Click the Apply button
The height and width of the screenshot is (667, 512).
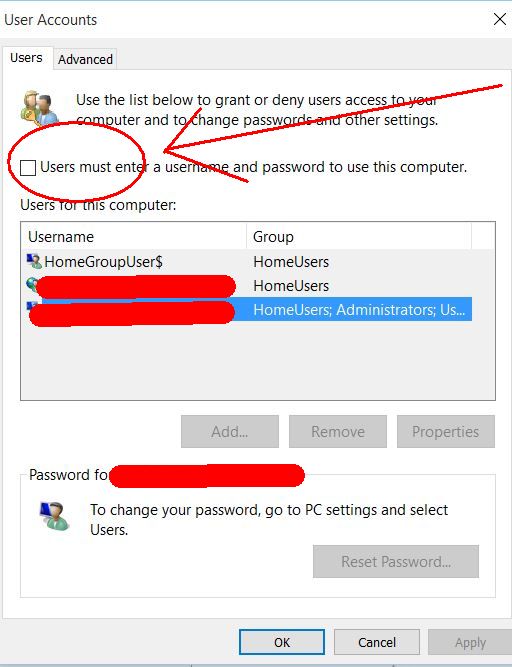click(x=470, y=642)
